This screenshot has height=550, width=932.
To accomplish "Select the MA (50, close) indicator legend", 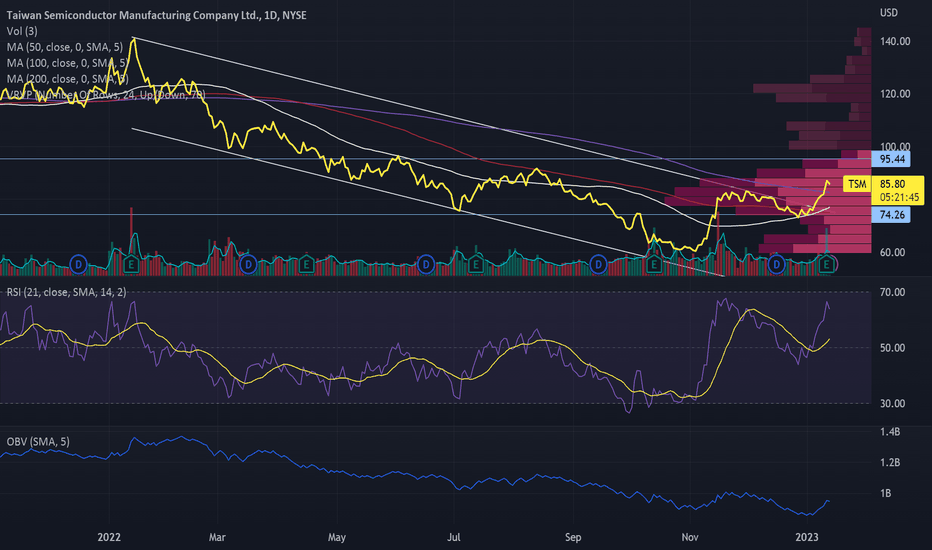I will coord(65,47).
